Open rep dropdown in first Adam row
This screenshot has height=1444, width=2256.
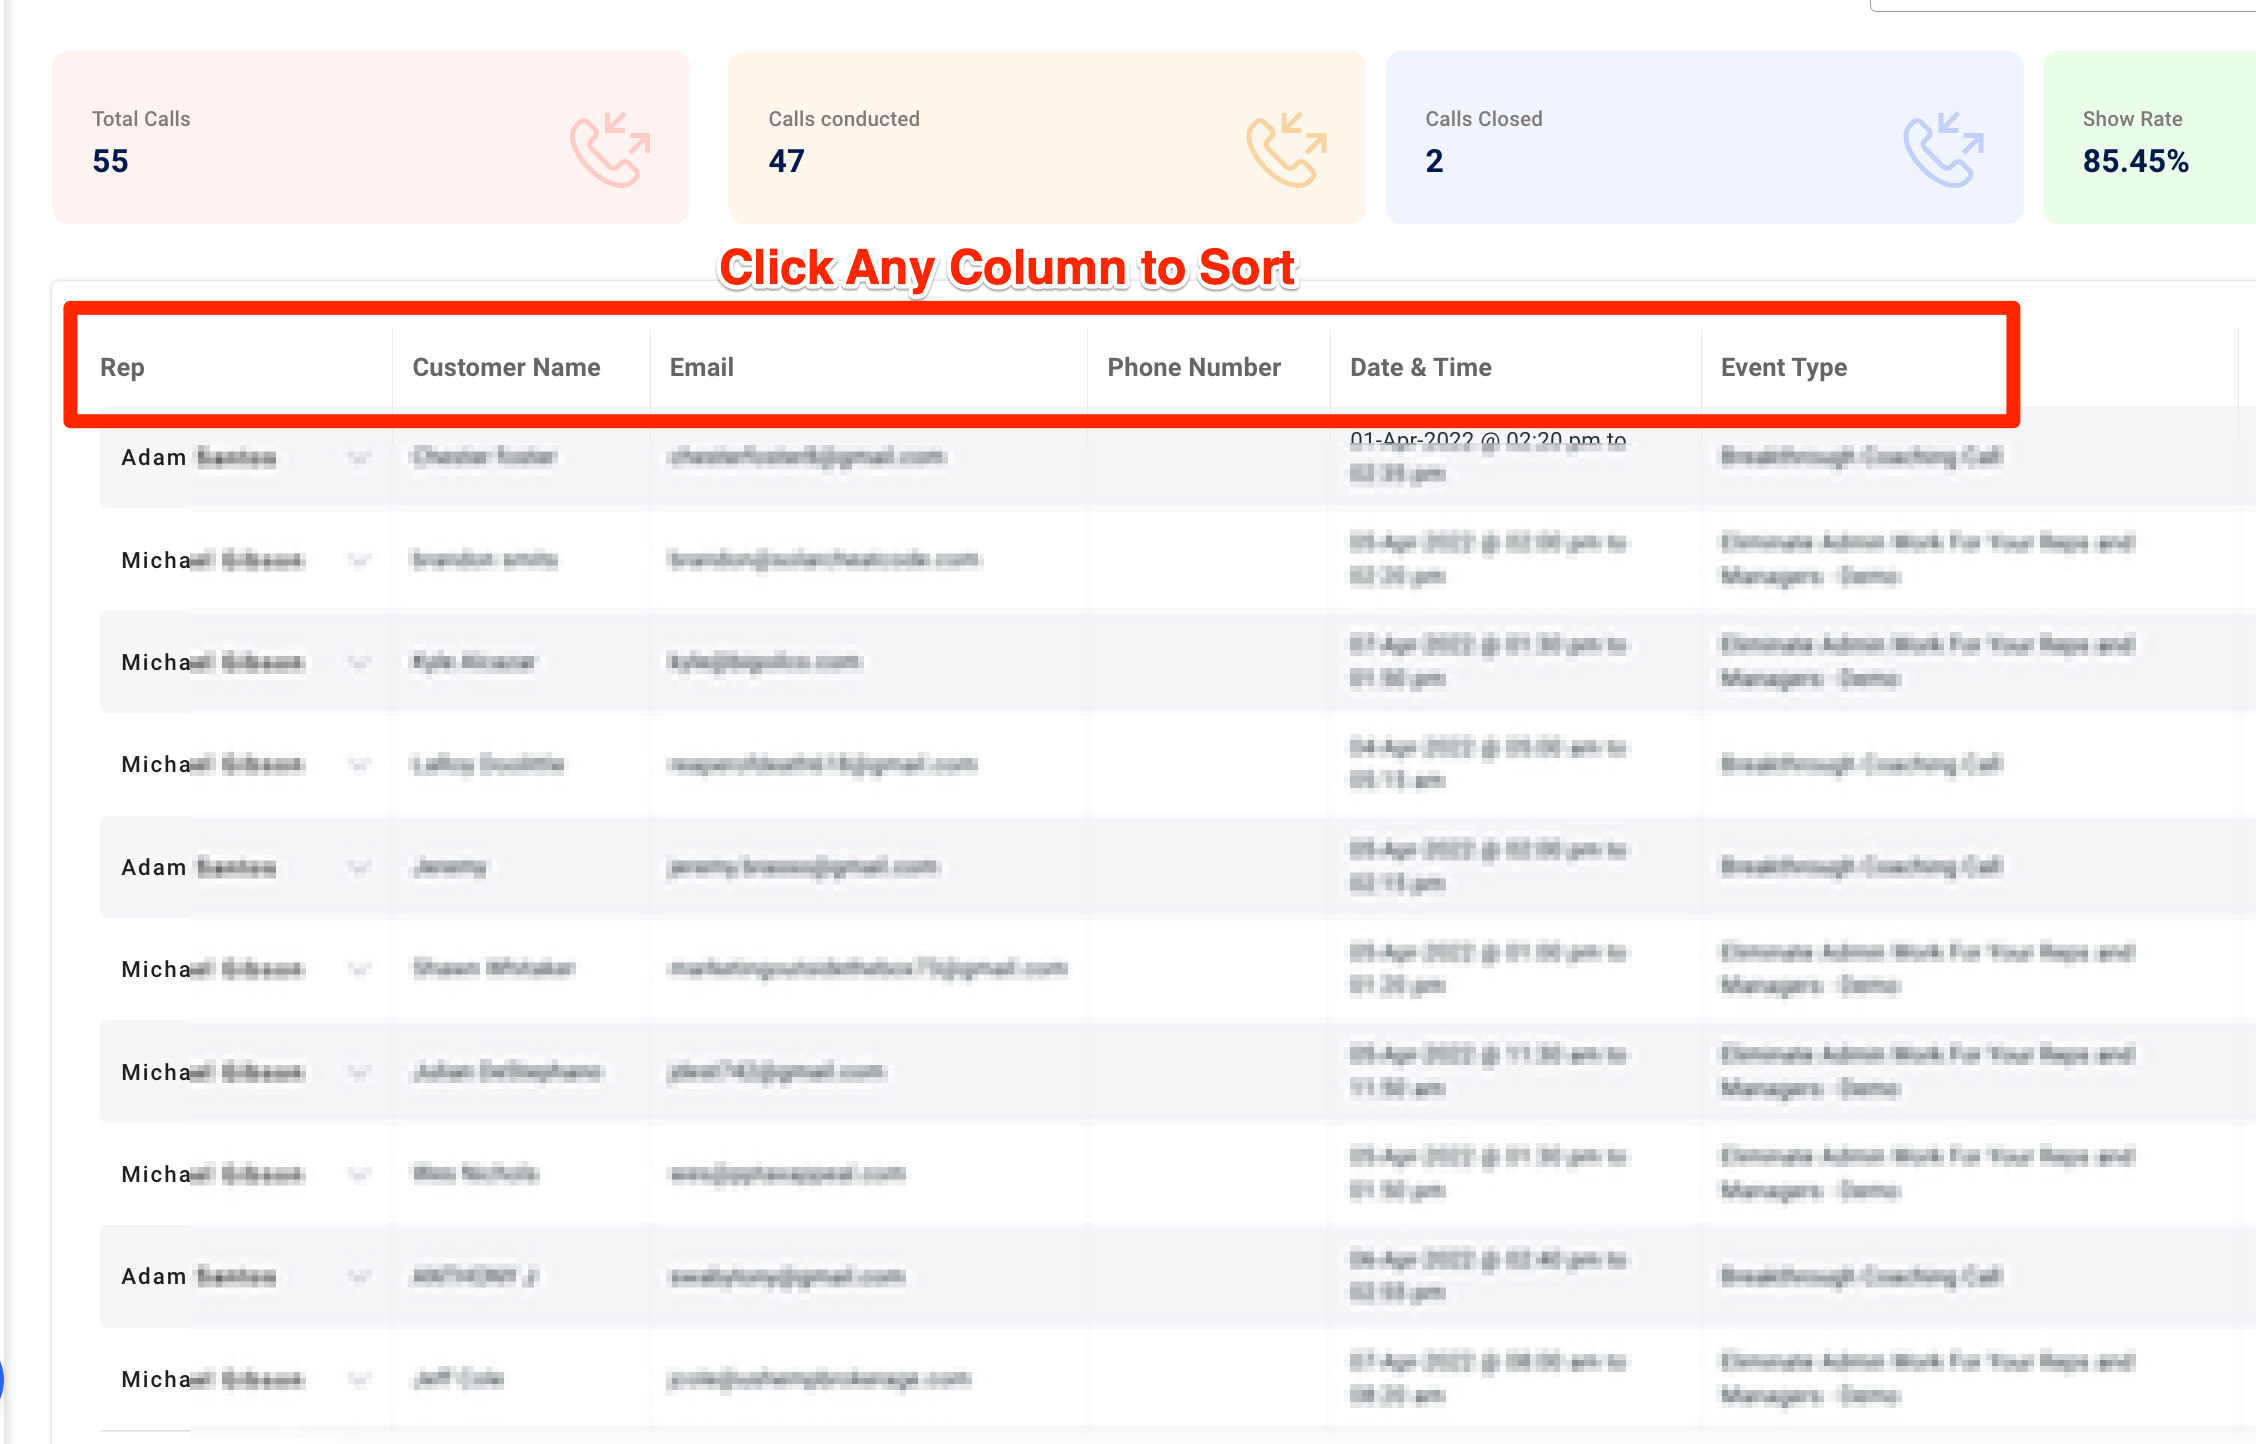pyautogui.click(x=359, y=458)
